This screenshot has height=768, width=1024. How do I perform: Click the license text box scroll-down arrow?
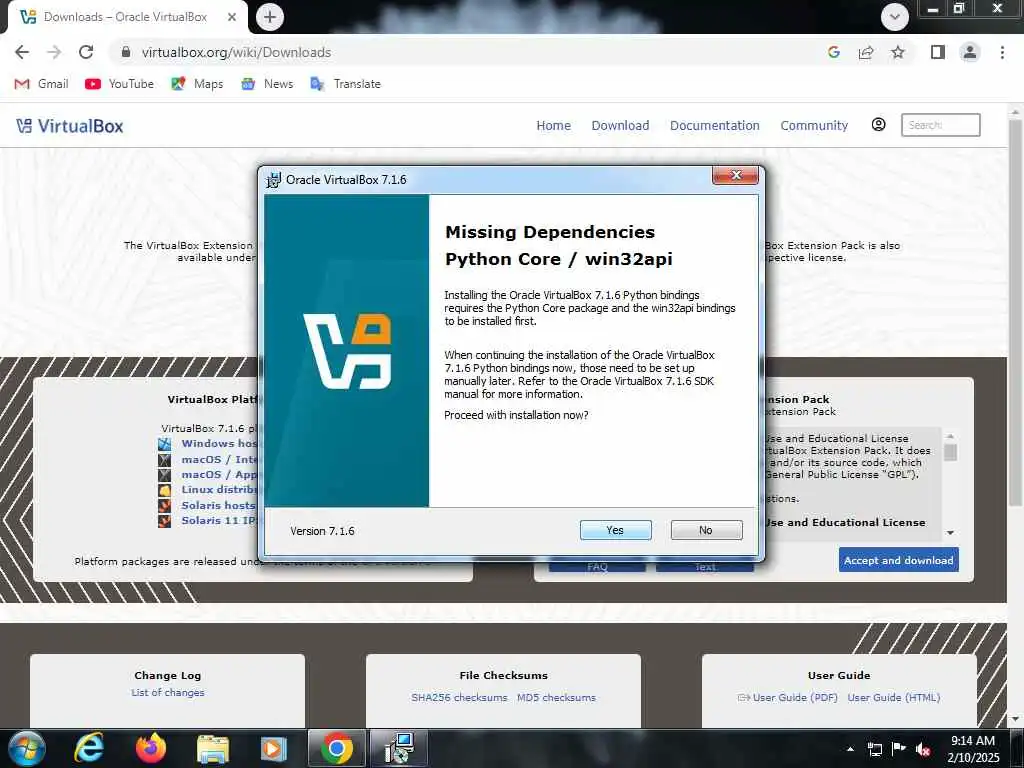coord(950,533)
